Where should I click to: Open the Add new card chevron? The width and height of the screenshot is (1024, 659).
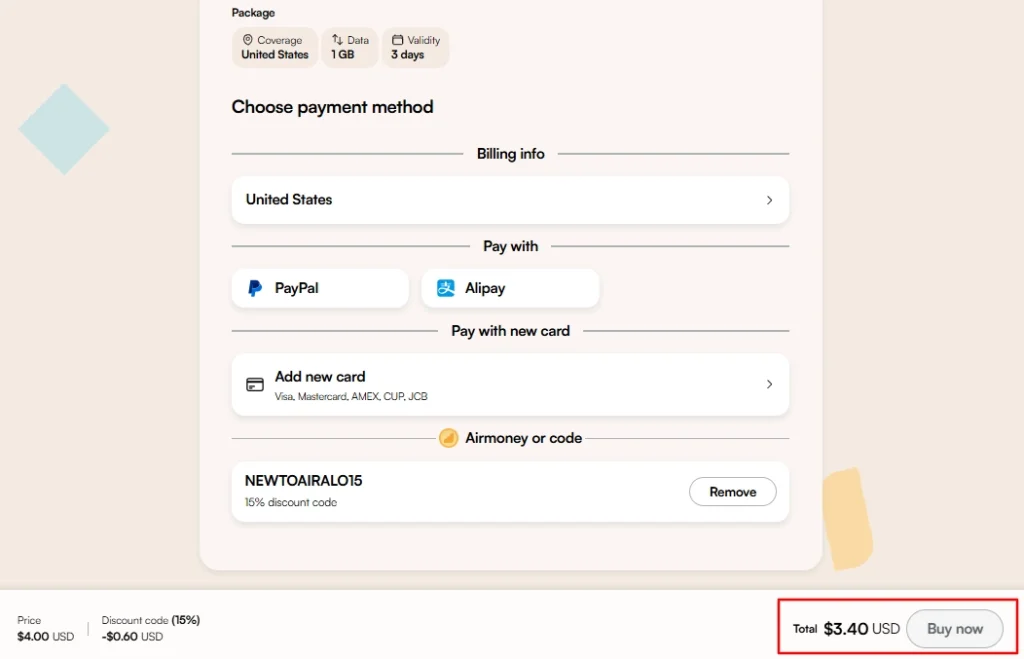(769, 384)
